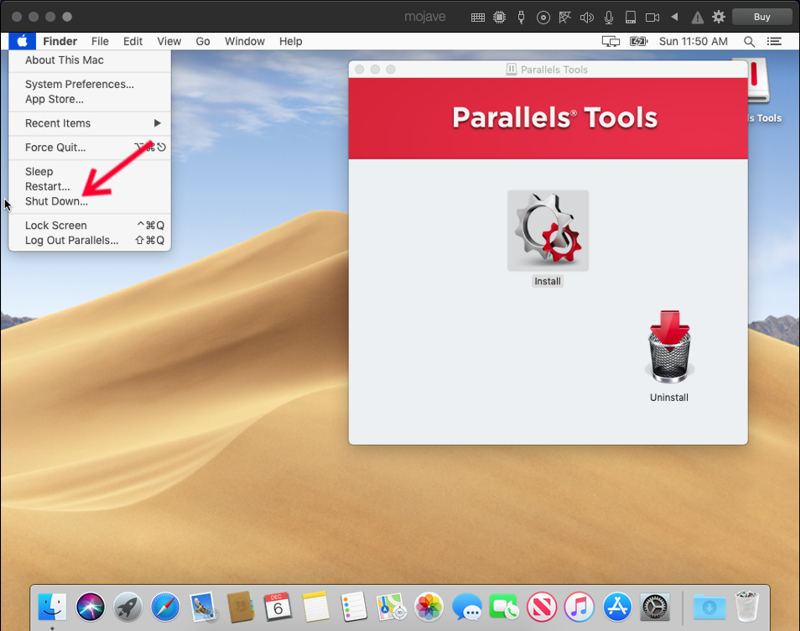Choose System Preferences… in Apple menu

click(79, 84)
